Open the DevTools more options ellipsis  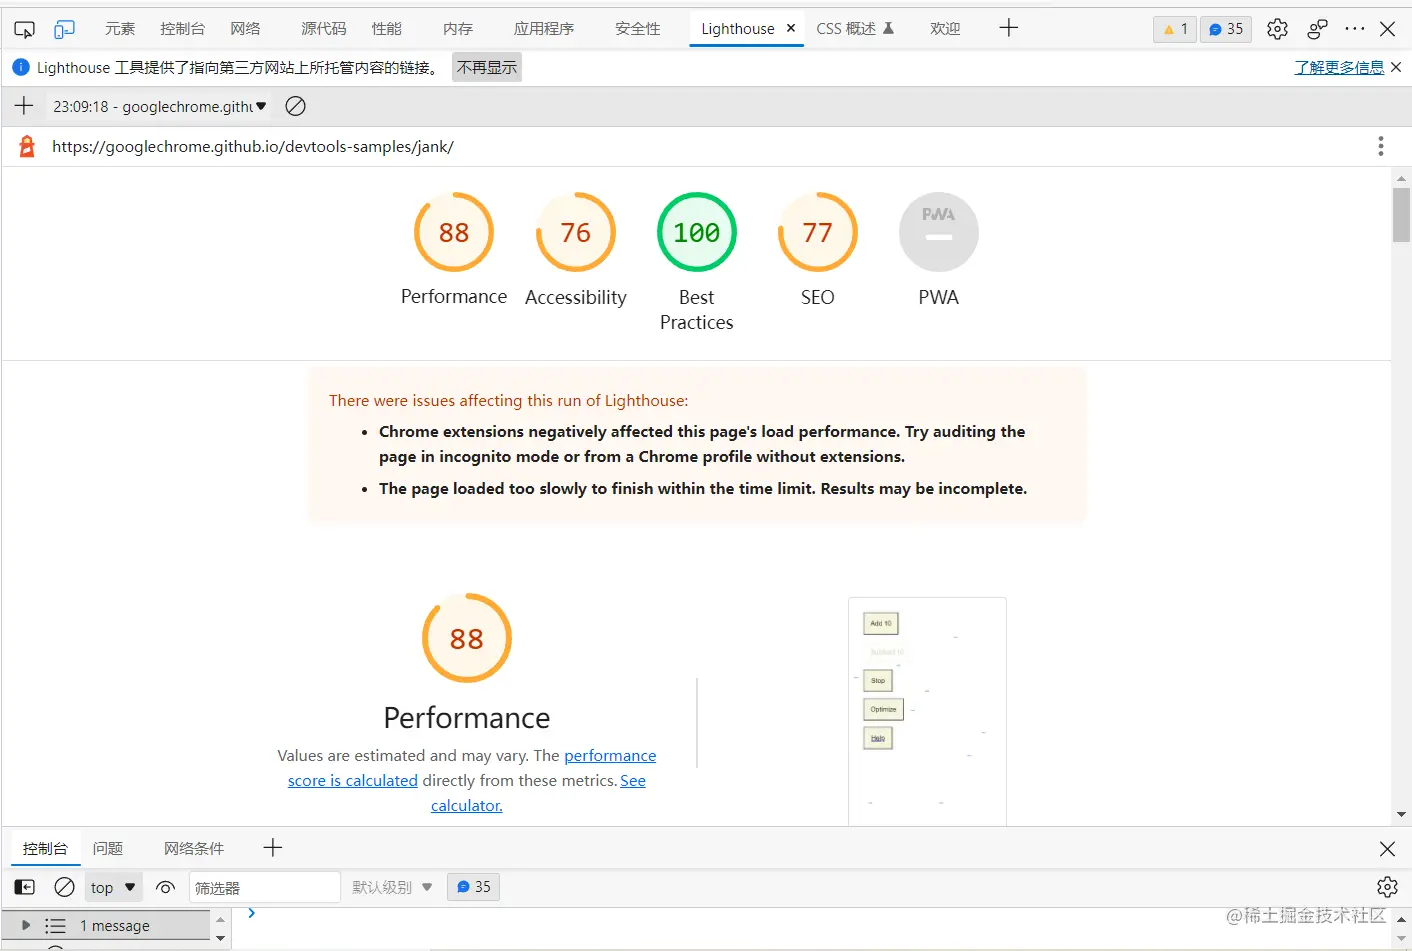[x=1355, y=29]
